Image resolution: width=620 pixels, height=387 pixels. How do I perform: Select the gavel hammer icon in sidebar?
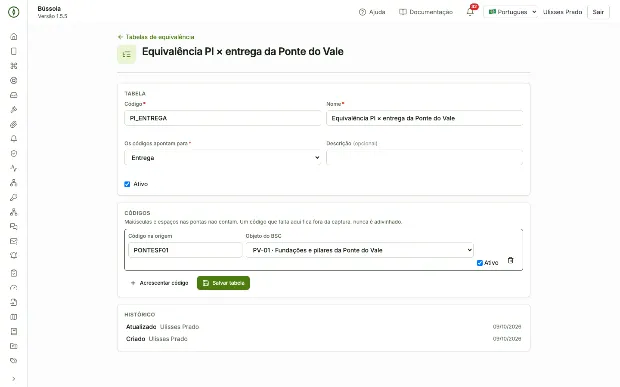click(13, 110)
